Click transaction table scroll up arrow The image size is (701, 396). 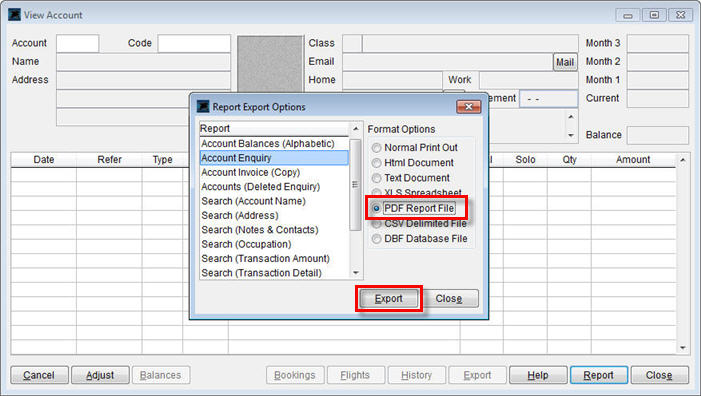[683, 160]
